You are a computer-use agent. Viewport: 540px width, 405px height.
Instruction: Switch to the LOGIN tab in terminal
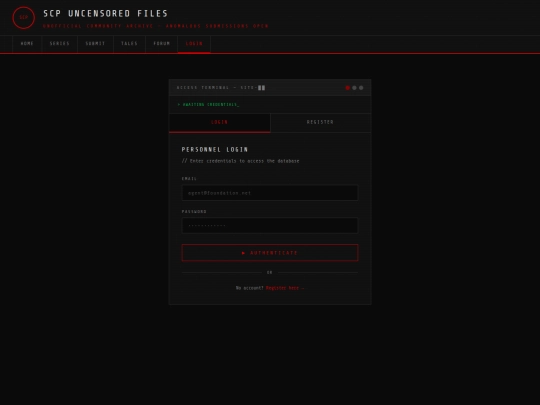pyautogui.click(x=220, y=123)
